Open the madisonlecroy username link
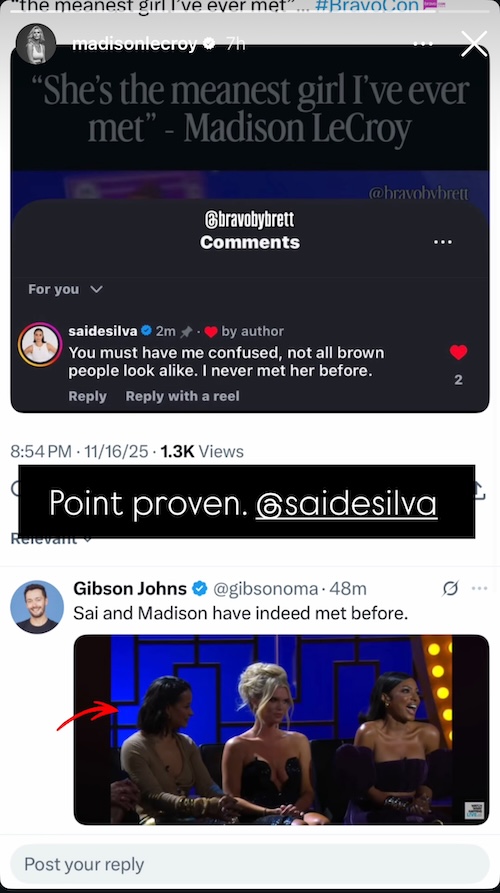This screenshot has width=500, height=893. pos(137,44)
